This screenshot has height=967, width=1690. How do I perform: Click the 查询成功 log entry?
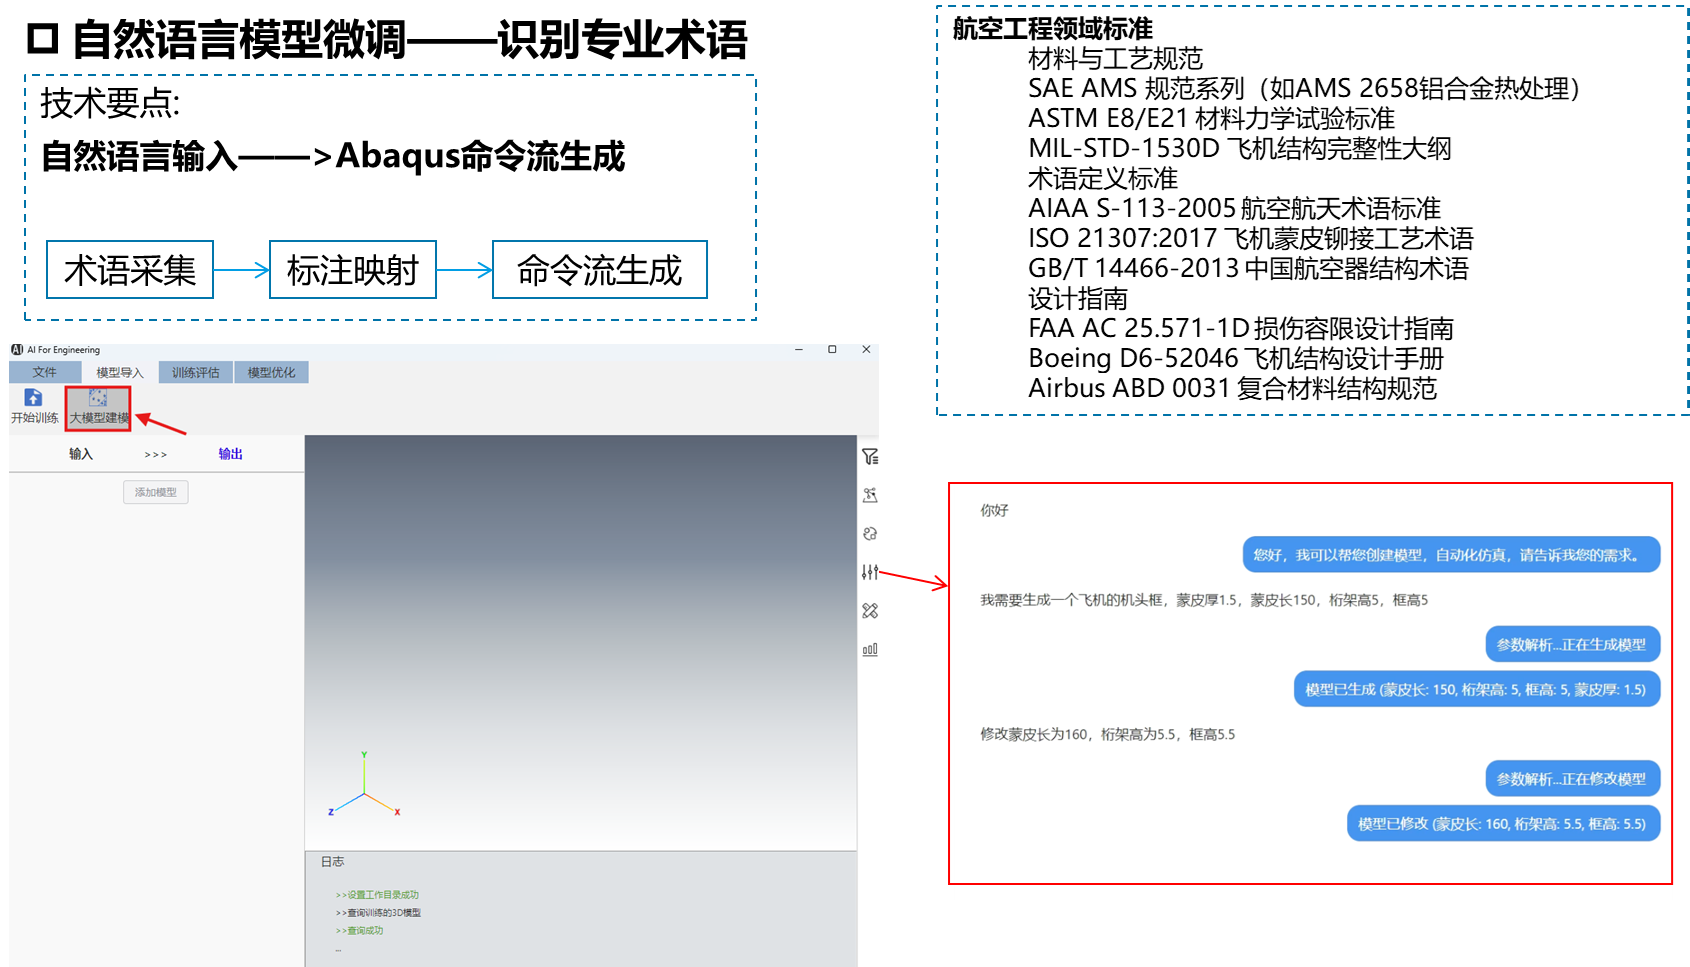[x=364, y=931]
